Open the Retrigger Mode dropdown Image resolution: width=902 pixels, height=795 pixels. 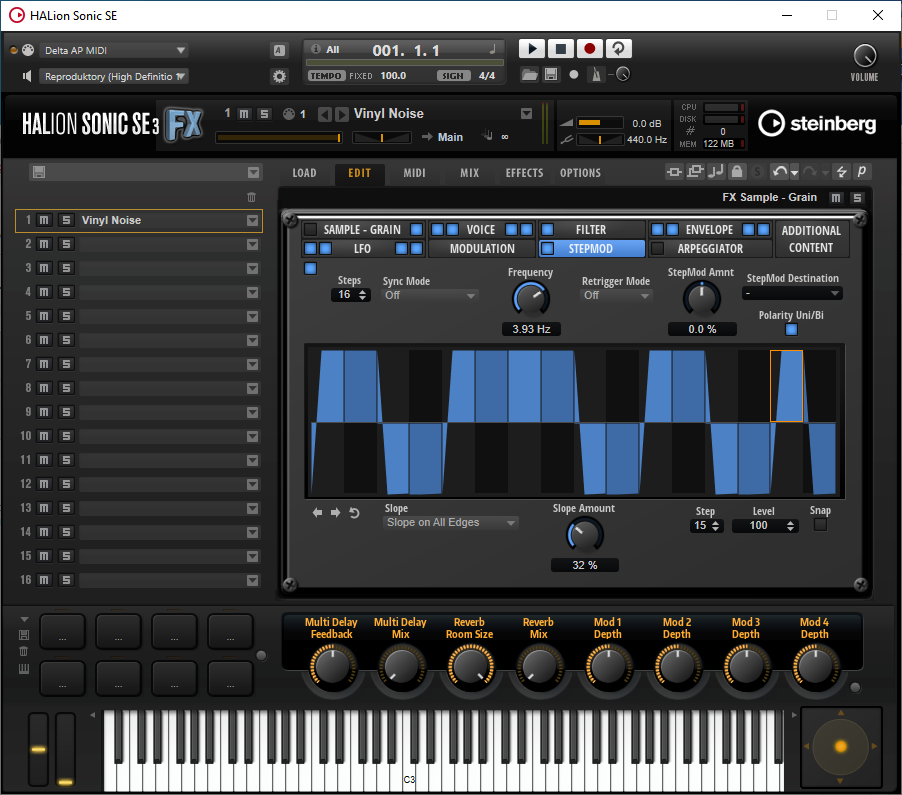pyautogui.click(x=616, y=295)
